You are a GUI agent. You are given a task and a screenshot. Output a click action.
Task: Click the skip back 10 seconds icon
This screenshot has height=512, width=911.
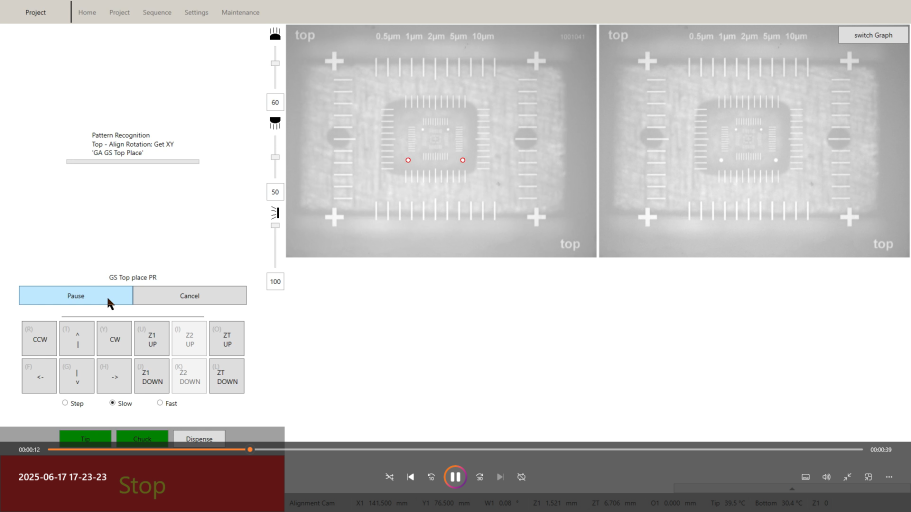[x=431, y=477]
